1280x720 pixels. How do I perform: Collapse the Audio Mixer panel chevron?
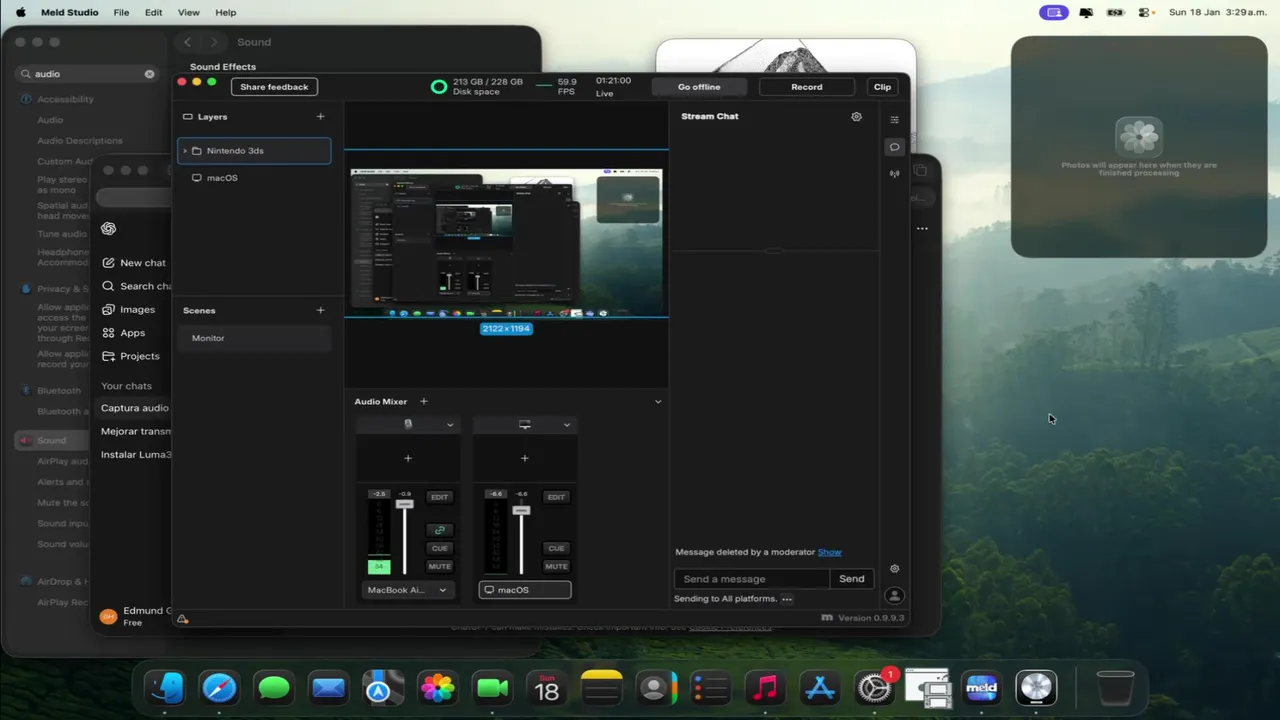658,401
